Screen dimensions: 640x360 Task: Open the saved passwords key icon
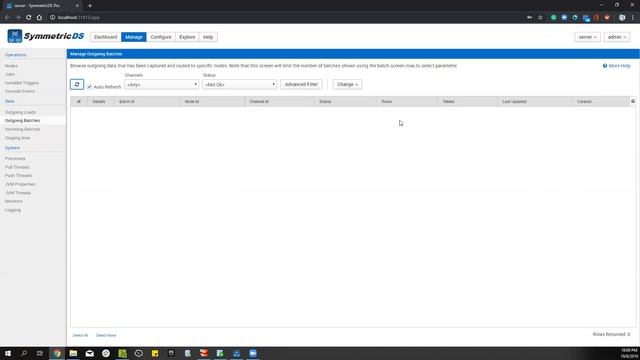pyautogui.click(x=529, y=18)
